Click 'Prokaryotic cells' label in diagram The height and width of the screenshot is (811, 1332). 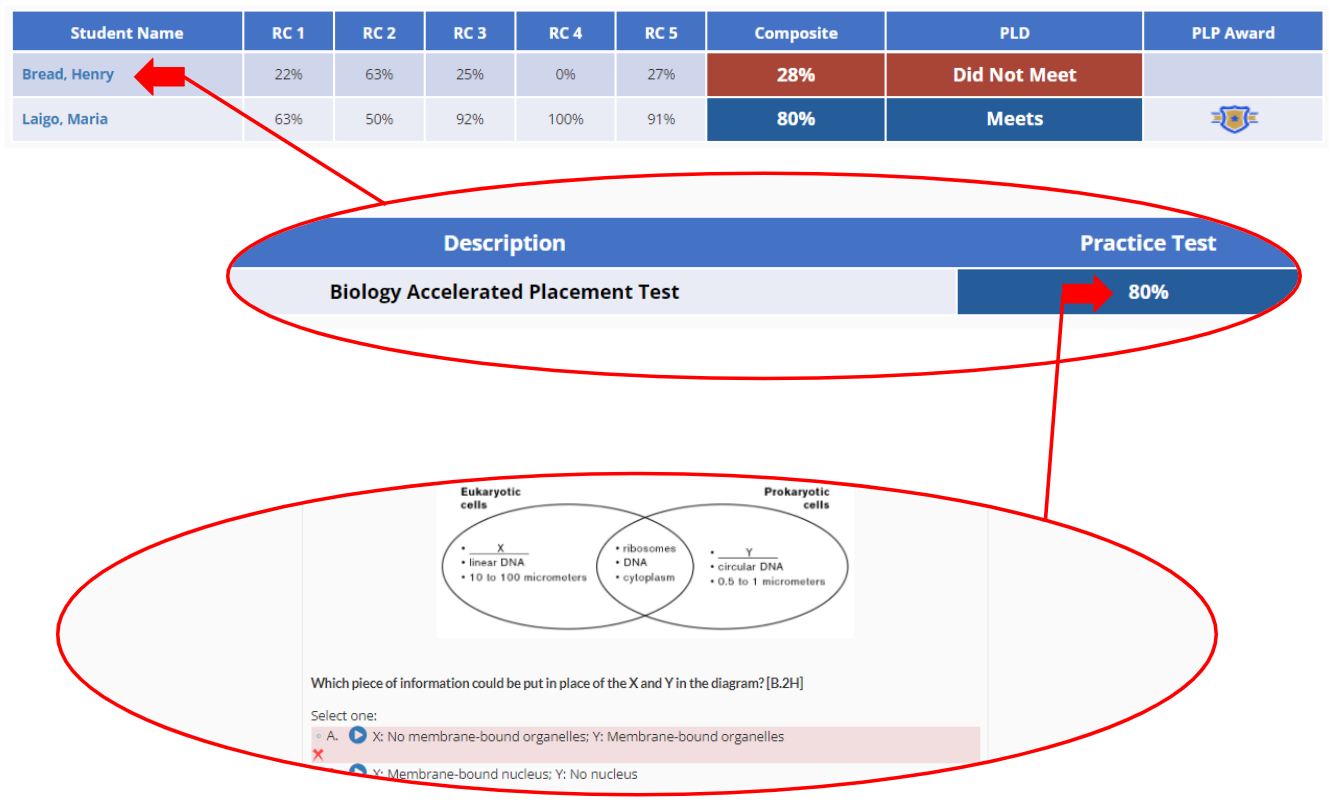797,498
